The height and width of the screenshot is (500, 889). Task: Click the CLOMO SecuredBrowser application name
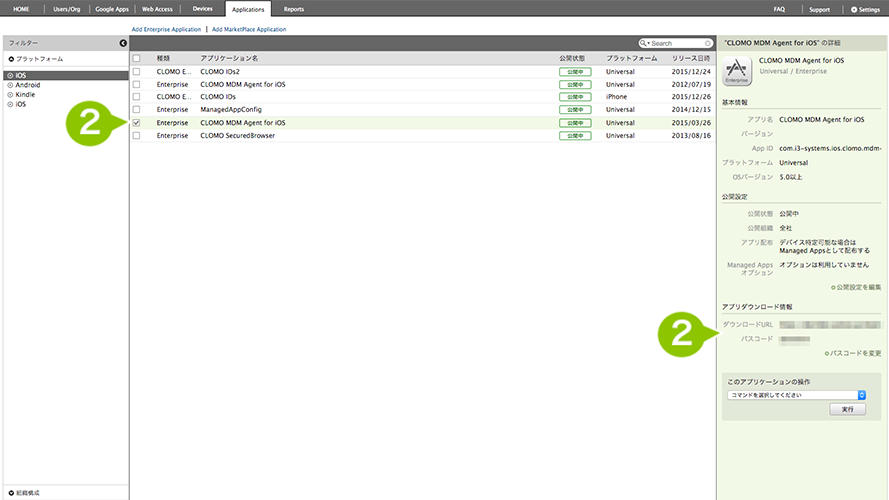[238, 135]
